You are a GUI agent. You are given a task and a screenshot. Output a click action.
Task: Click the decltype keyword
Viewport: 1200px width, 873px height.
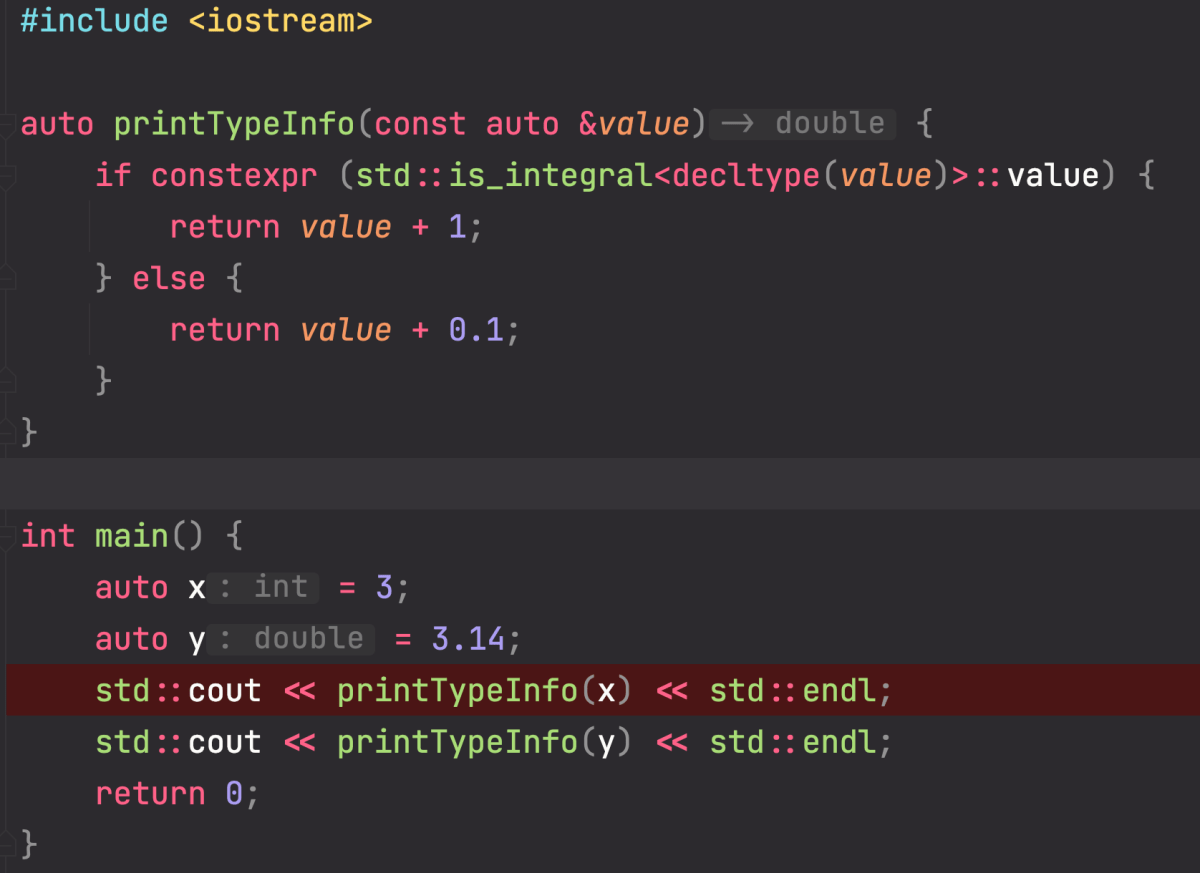coord(745,176)
